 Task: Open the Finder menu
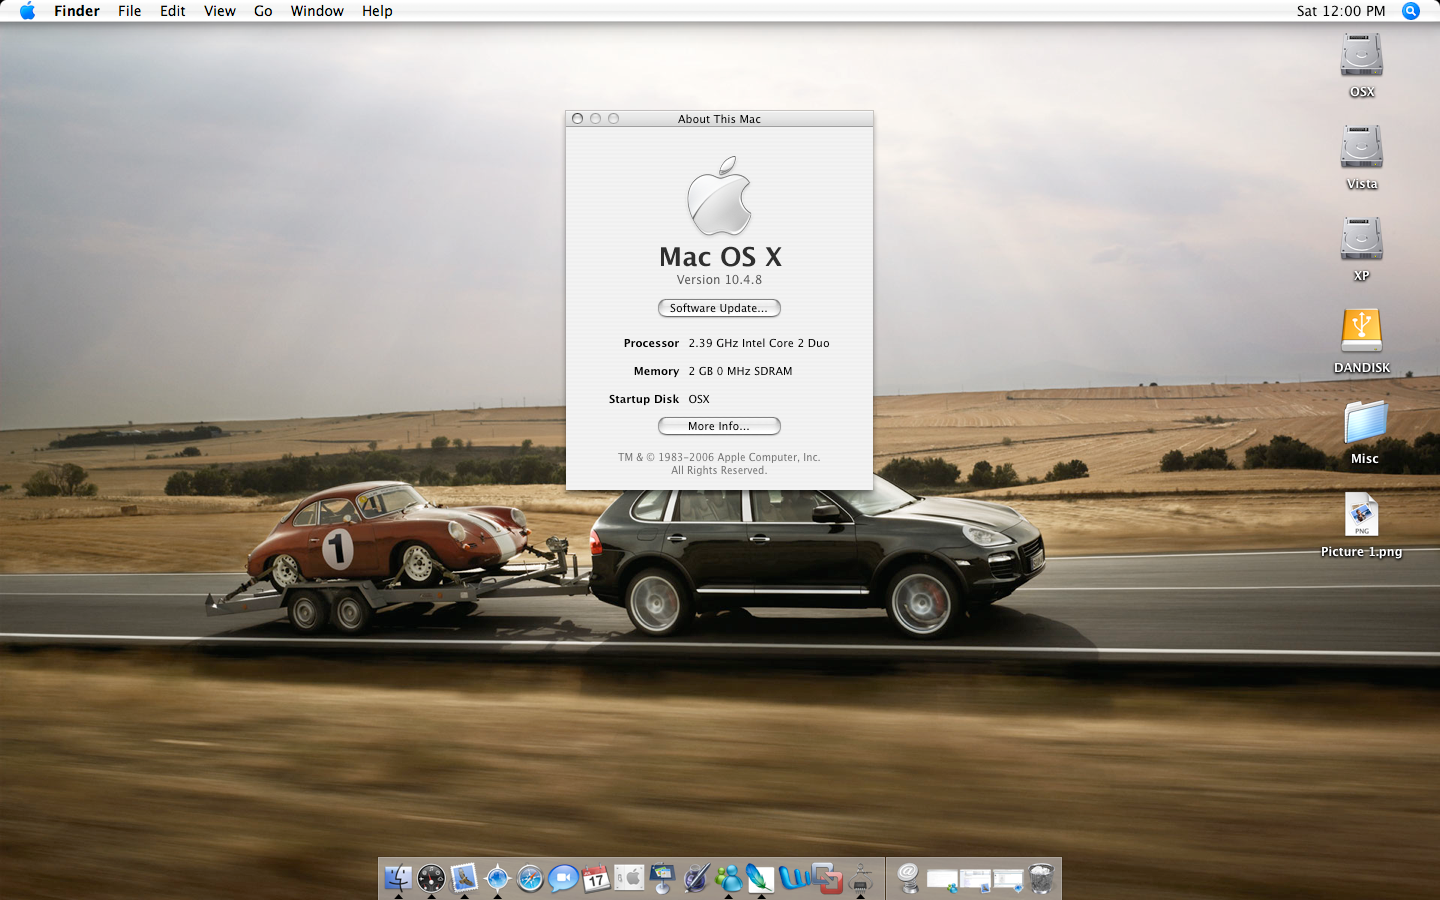77,11
